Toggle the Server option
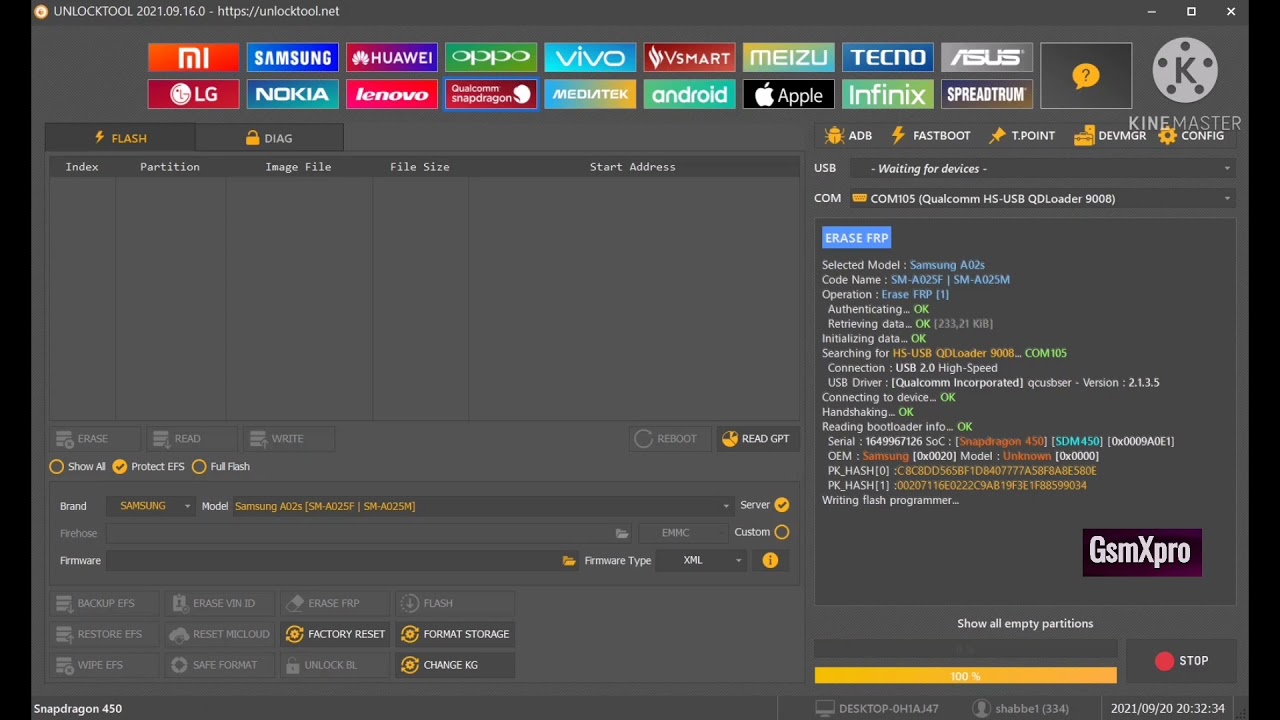The height and width of the screenshot is (720, 1280). pos(765,505)
